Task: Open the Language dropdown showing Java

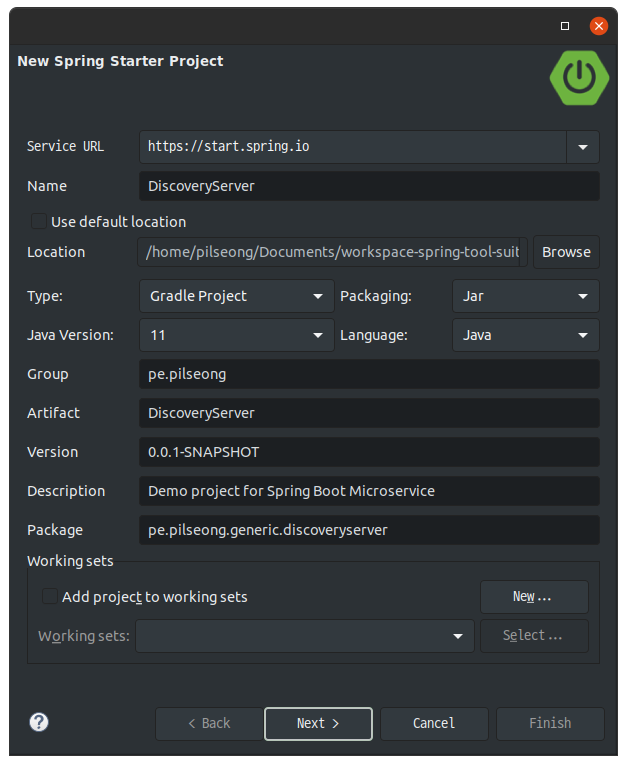Action: click(x=526, y=335)
